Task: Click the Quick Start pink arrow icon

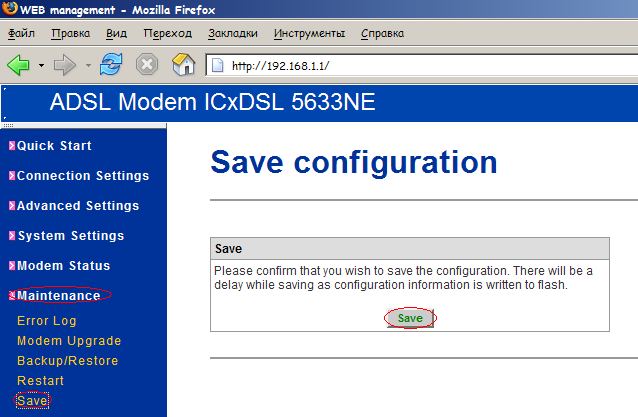Action: (x=12, y=146)
